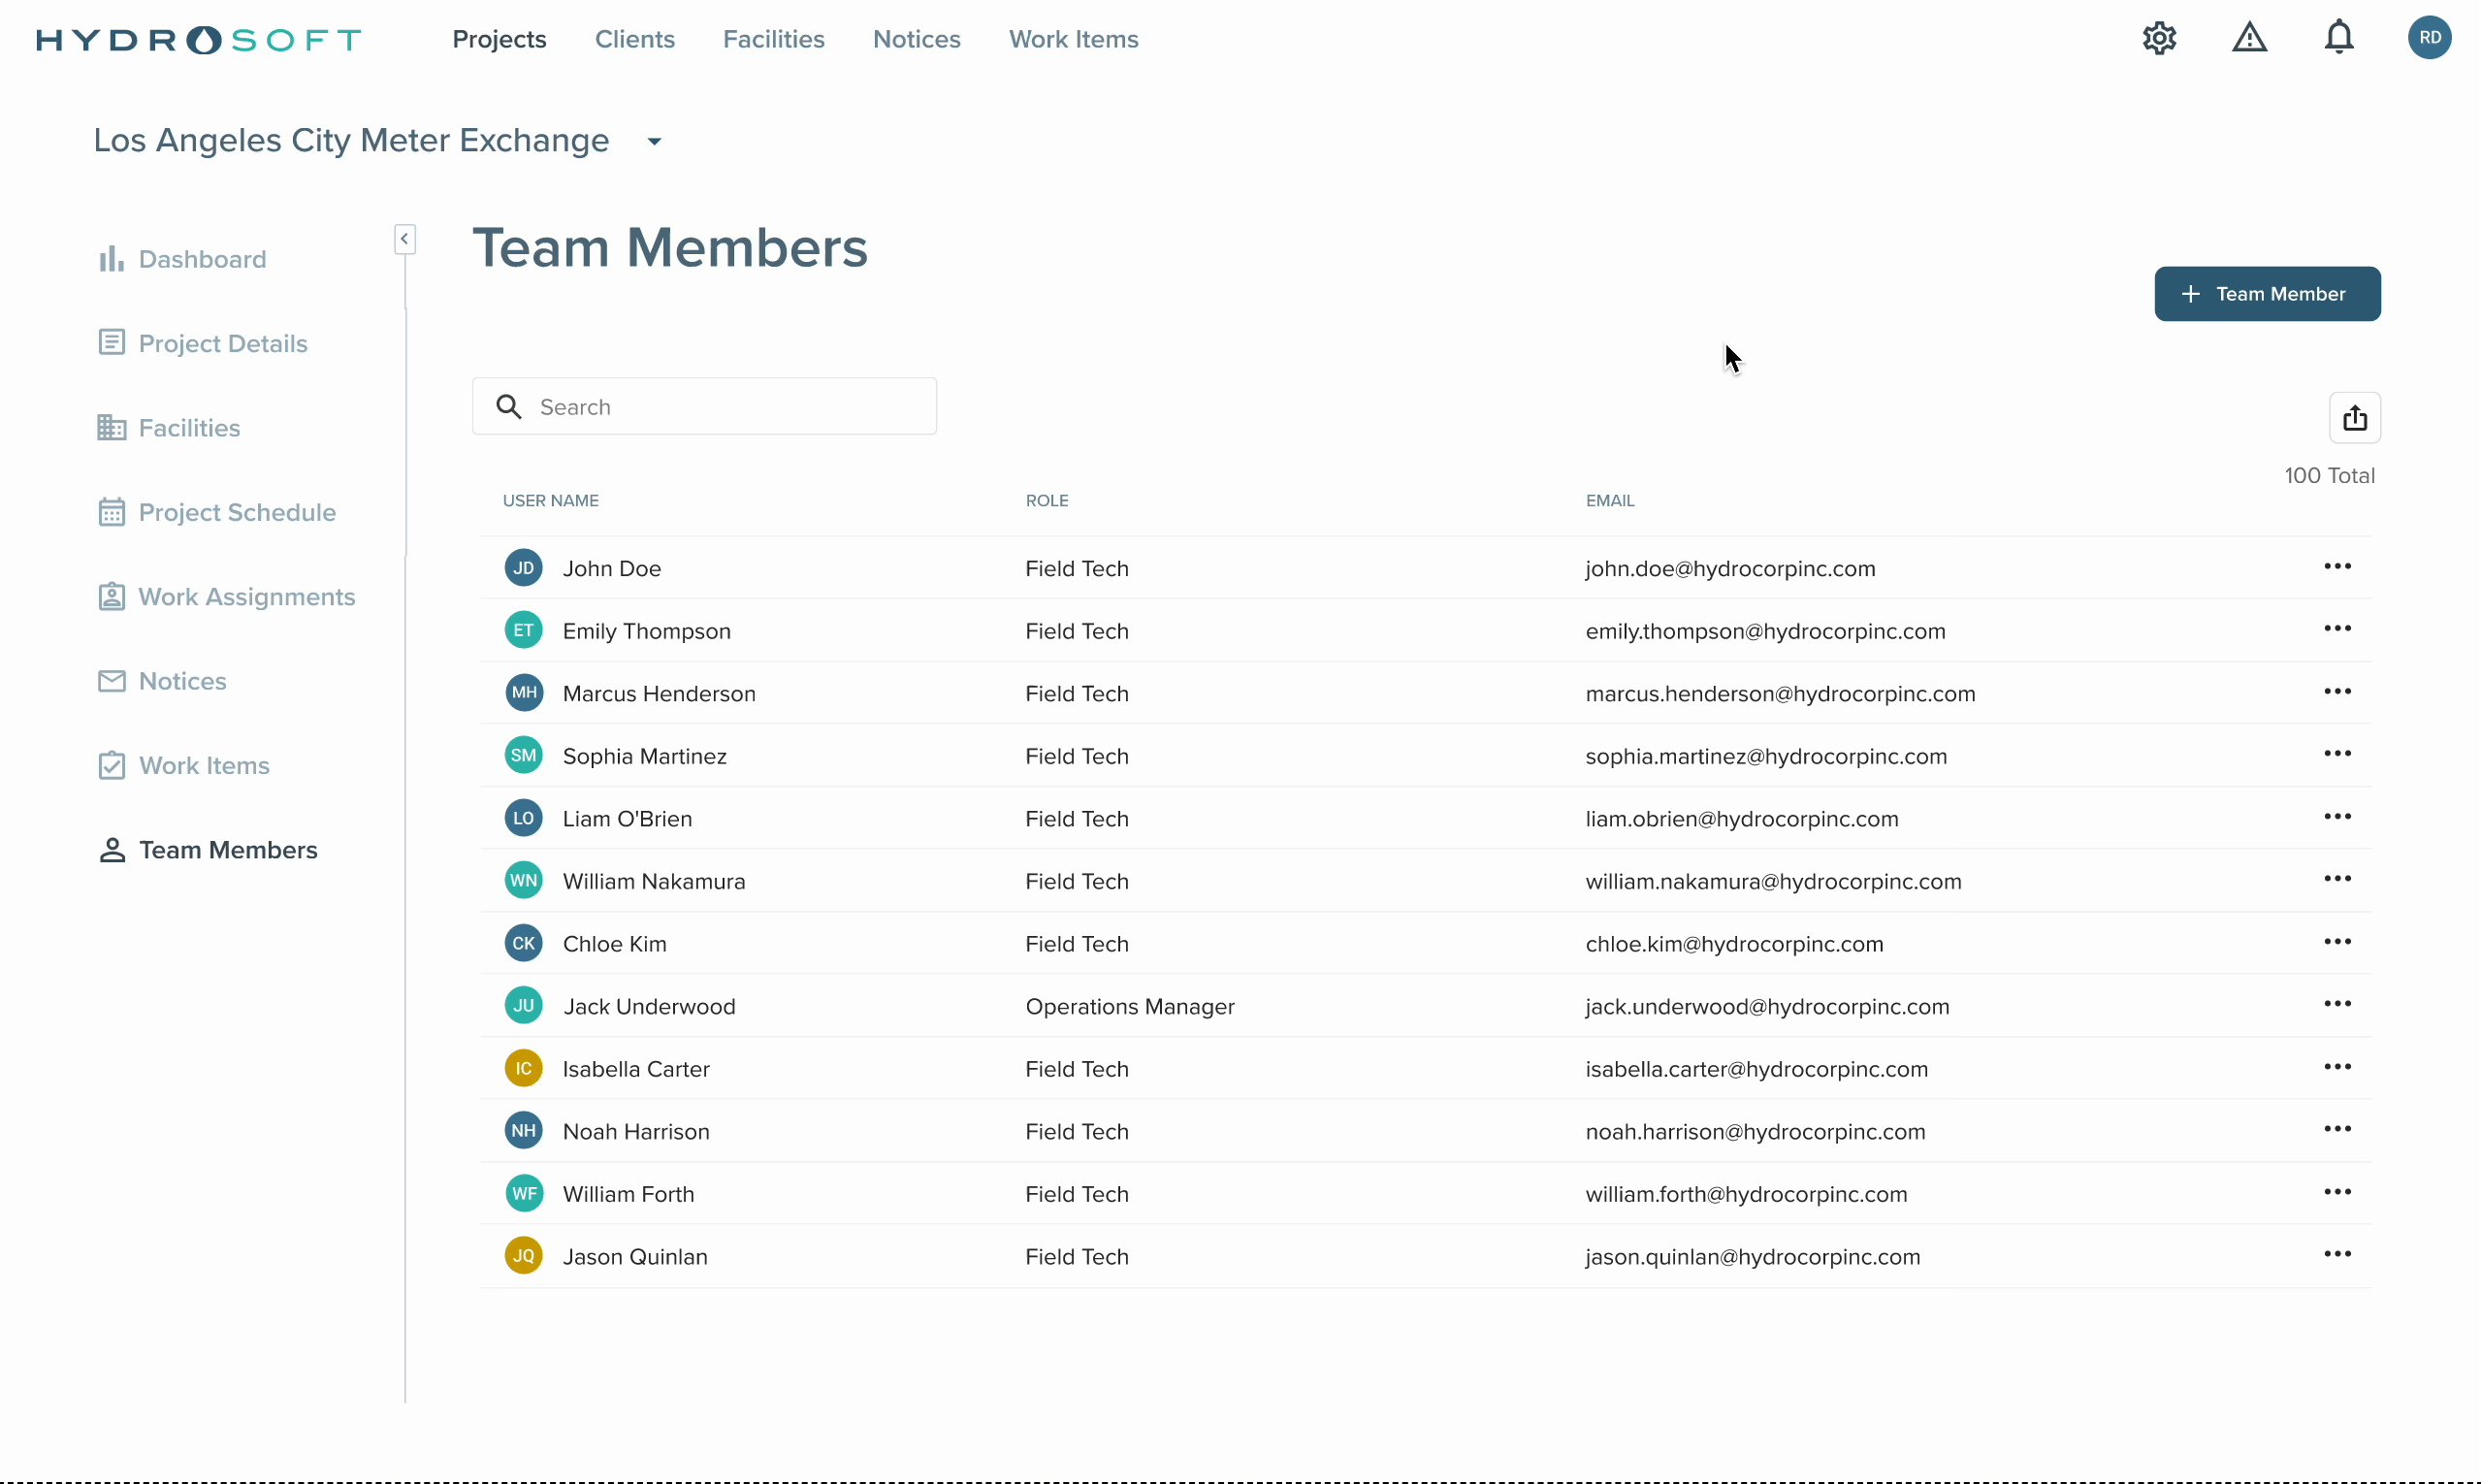Click the RD user avatar
Viewport: 2481px width, 1484px height.
(x=2429, y=38)
